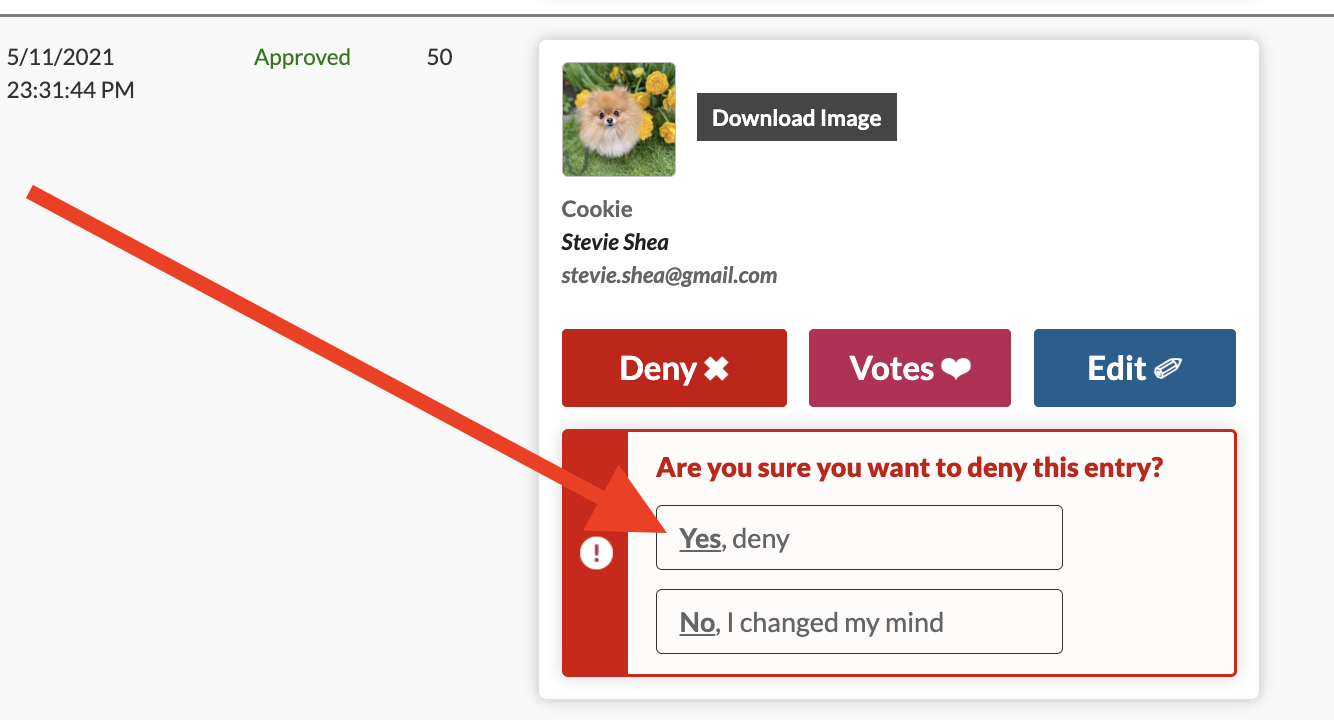Click the heart icon on Votes button
The height and width of the screenshot is (720, 1334).
point(956,369)
